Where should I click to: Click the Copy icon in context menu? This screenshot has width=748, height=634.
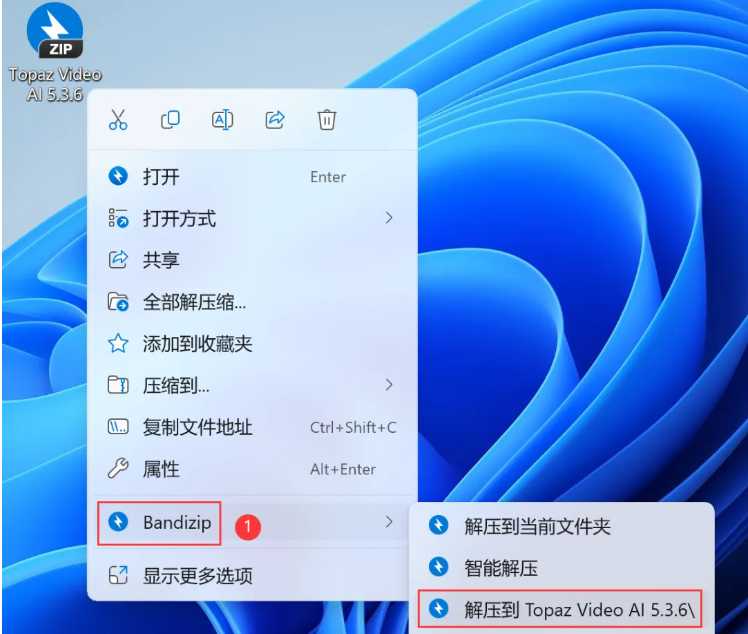pos(171,120)
